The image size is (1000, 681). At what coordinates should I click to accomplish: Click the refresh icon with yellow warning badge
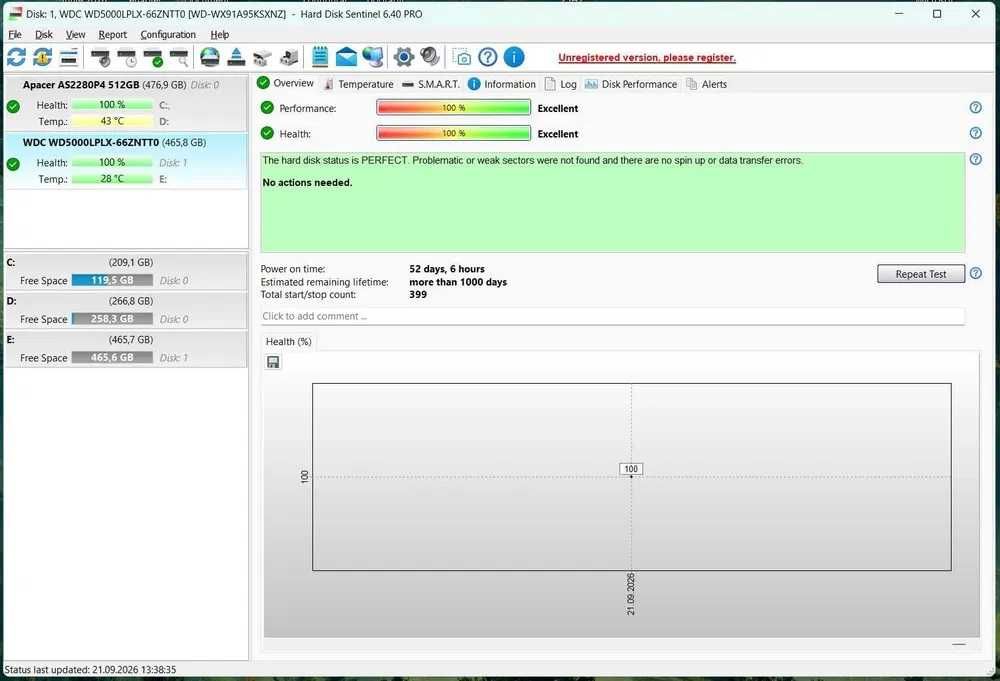[43, 57]
